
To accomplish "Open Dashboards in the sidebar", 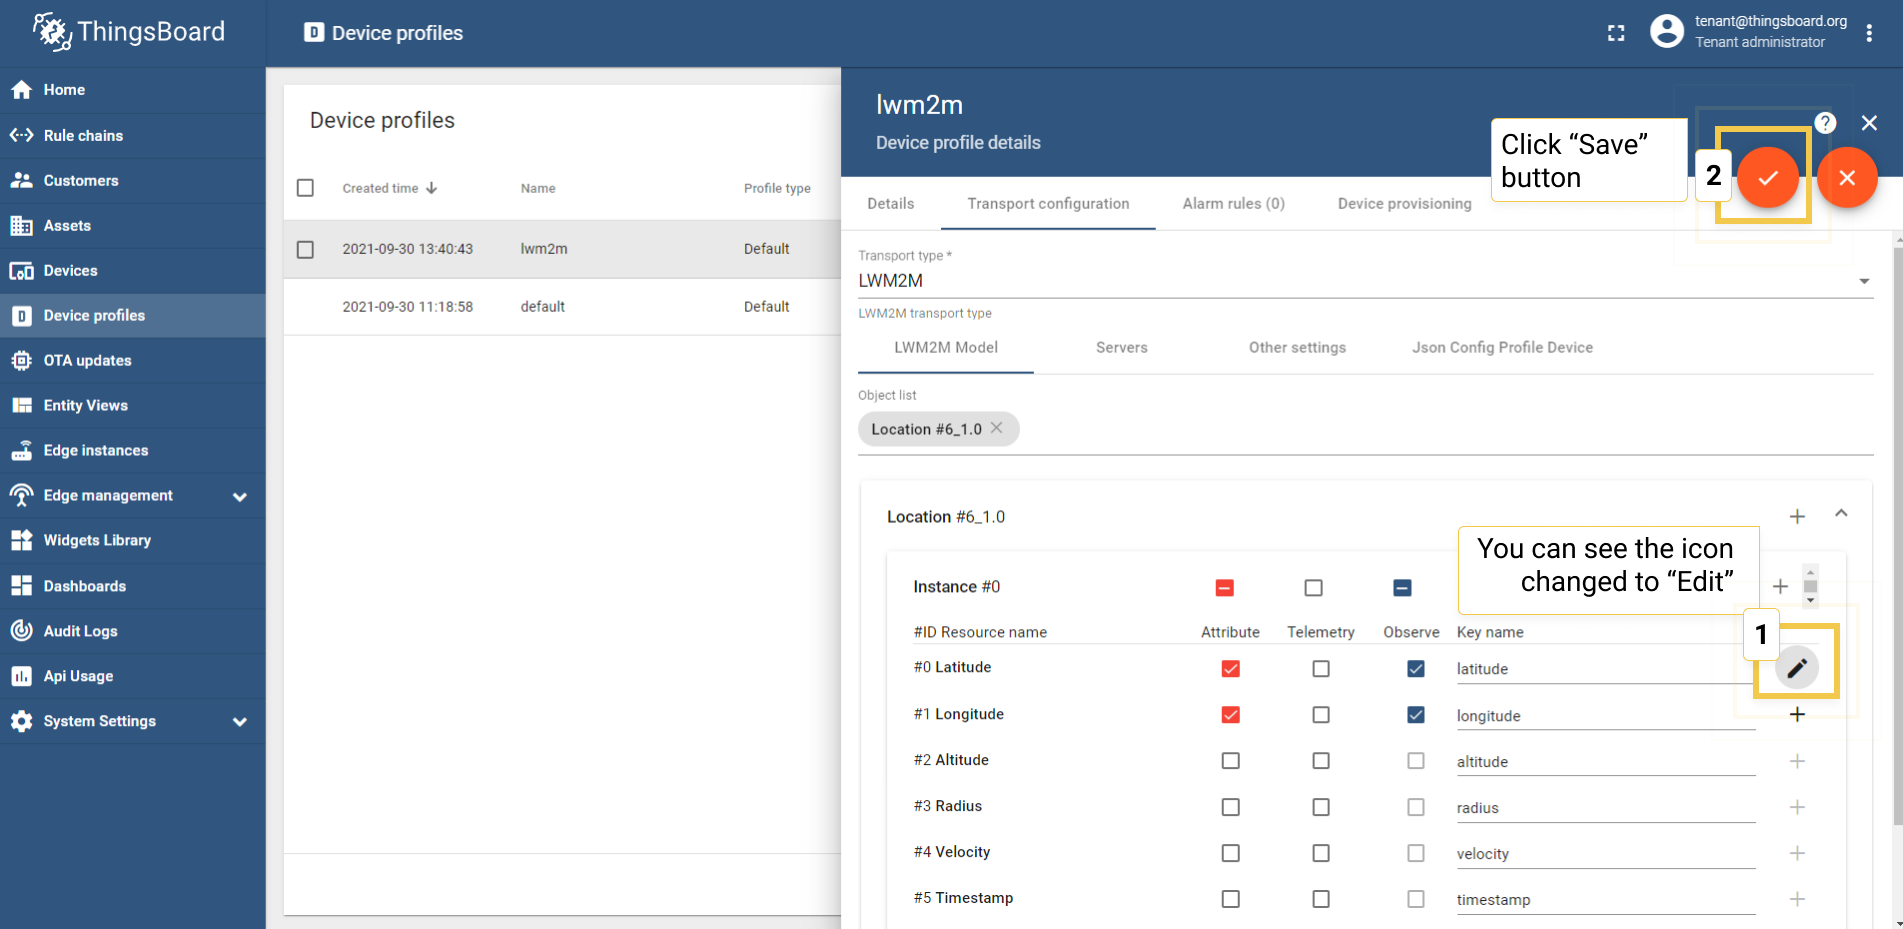I will (x=132, y=586).
